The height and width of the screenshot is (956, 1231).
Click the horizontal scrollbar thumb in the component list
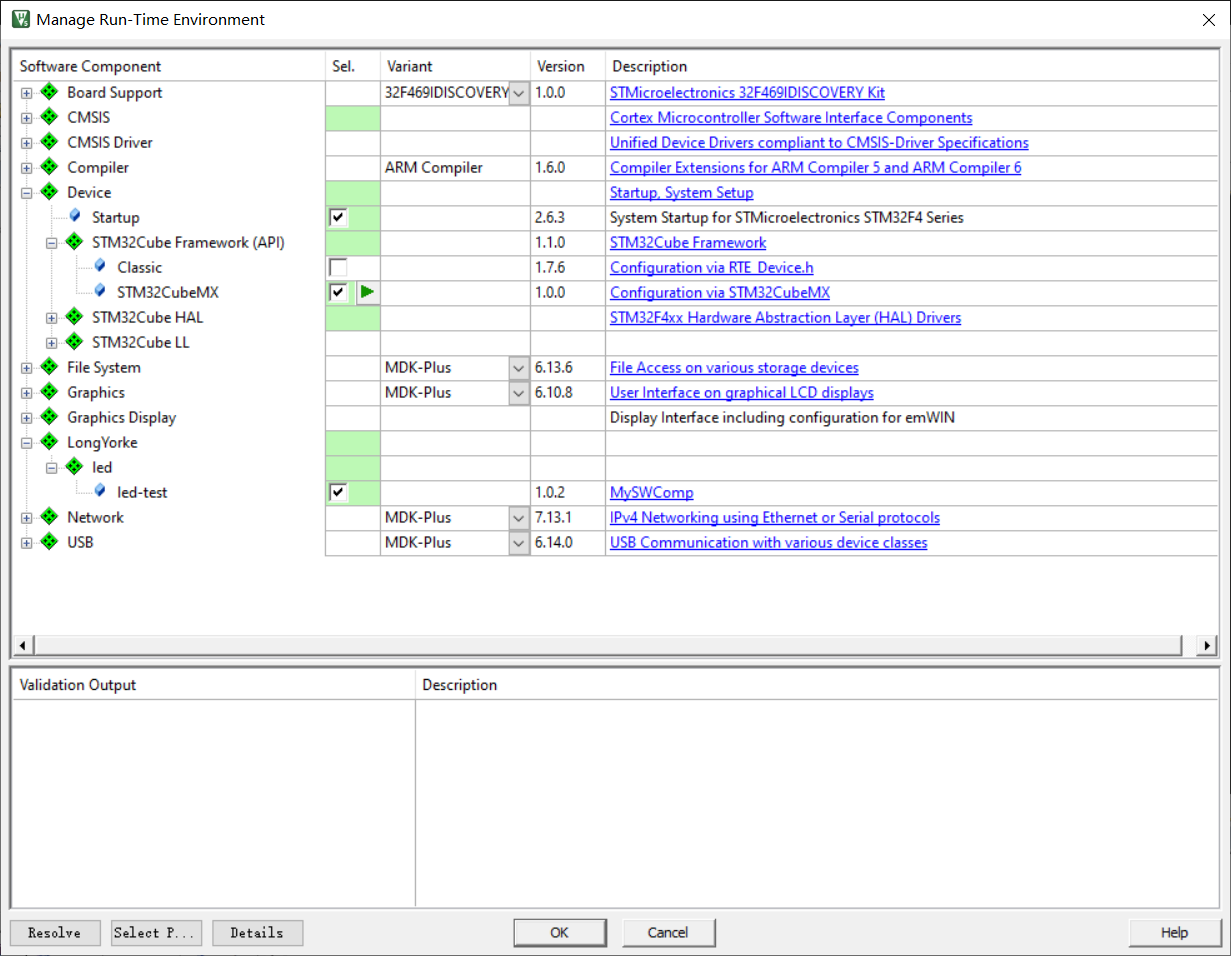click(x=608, y=645)
